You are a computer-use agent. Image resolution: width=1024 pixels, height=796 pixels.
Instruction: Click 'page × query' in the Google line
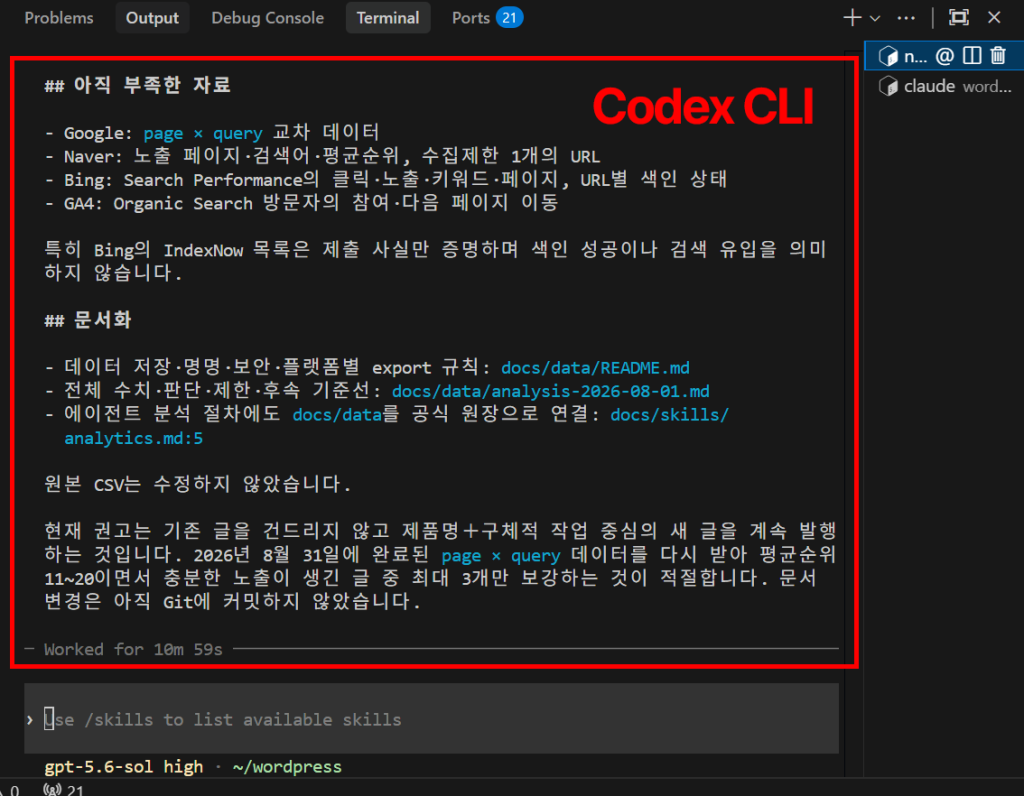202,133
